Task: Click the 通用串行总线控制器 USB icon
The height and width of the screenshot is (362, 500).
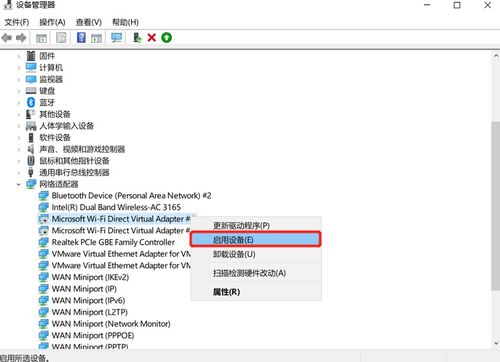Action: (x=31, y=172)
